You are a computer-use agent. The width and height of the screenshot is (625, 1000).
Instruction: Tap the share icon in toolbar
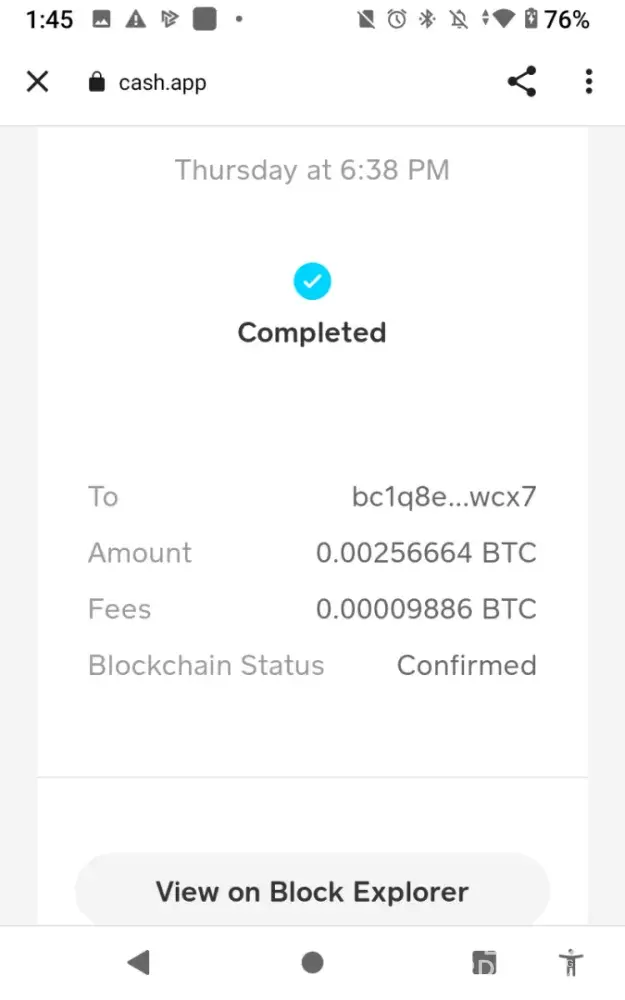click(522, 82)
